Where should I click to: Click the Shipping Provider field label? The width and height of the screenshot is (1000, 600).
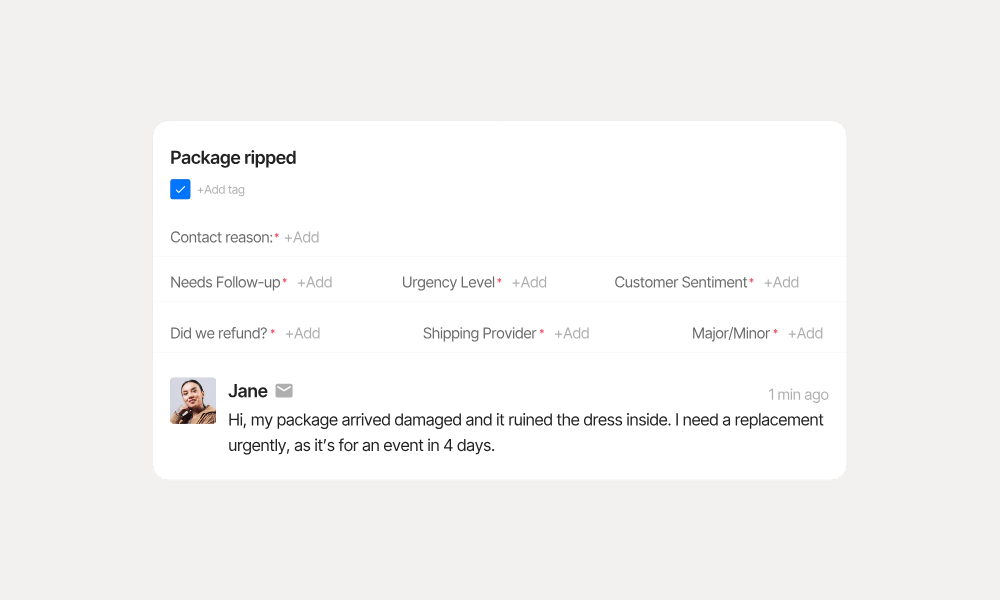tap(479, 334)
